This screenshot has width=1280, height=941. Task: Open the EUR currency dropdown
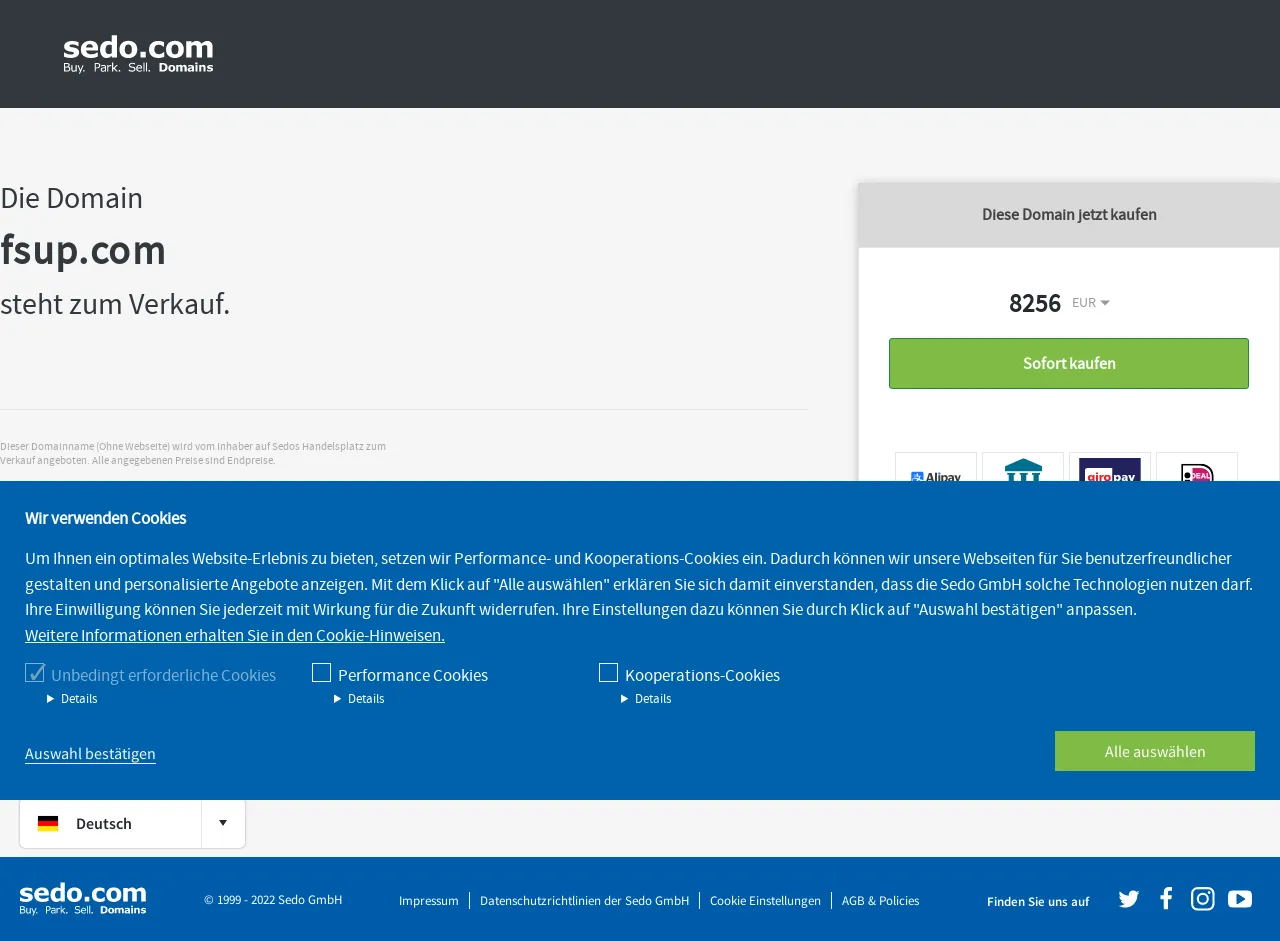(1091, 303)
